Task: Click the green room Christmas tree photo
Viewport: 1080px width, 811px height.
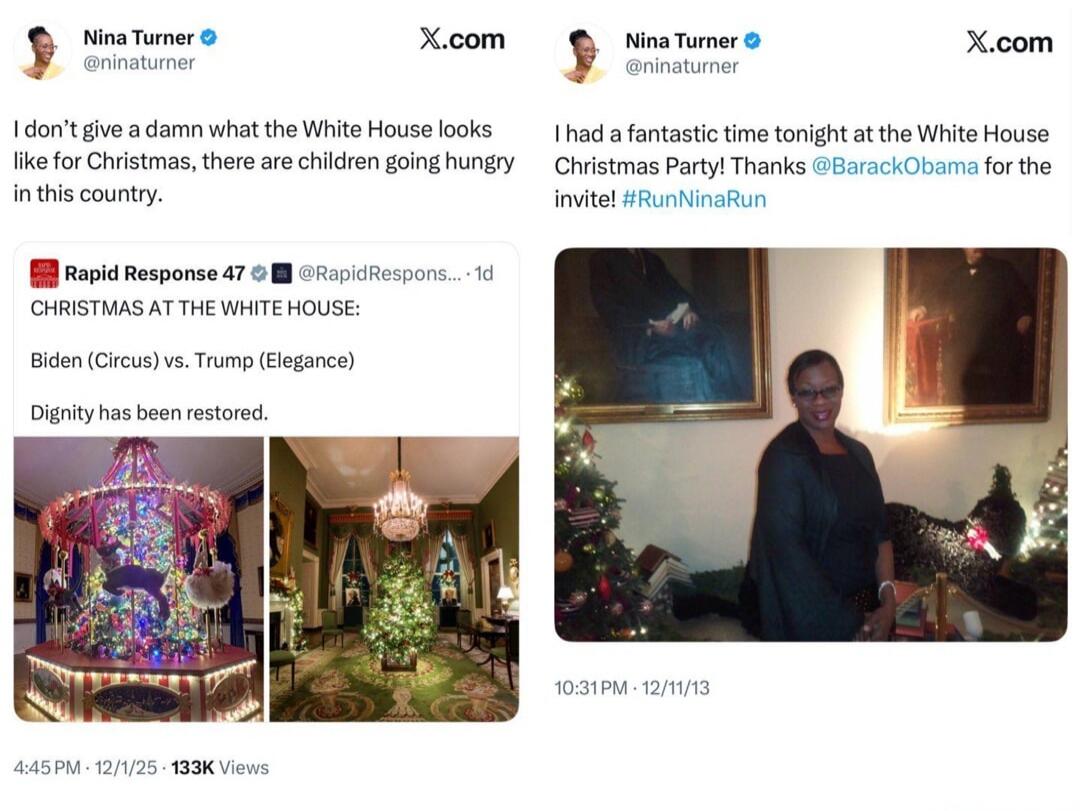Action: tap(394, 575)
